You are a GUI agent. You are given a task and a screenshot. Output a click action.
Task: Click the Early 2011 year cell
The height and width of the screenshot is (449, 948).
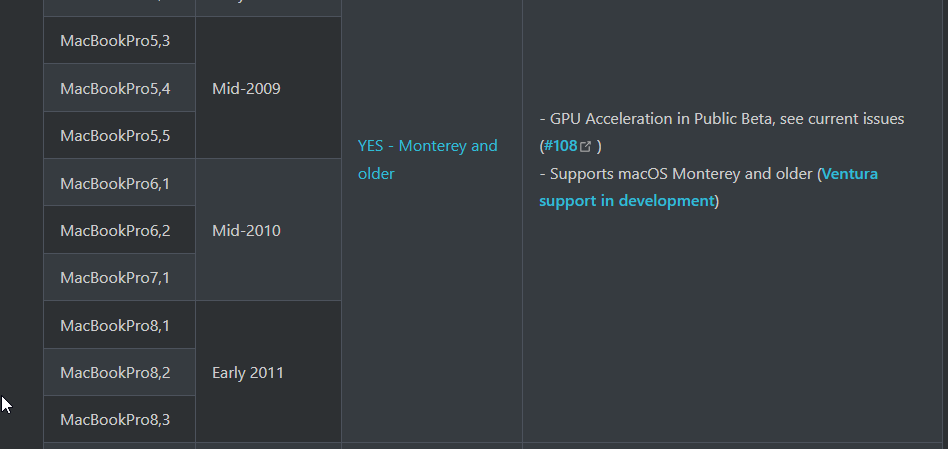(x=248, y=373)
